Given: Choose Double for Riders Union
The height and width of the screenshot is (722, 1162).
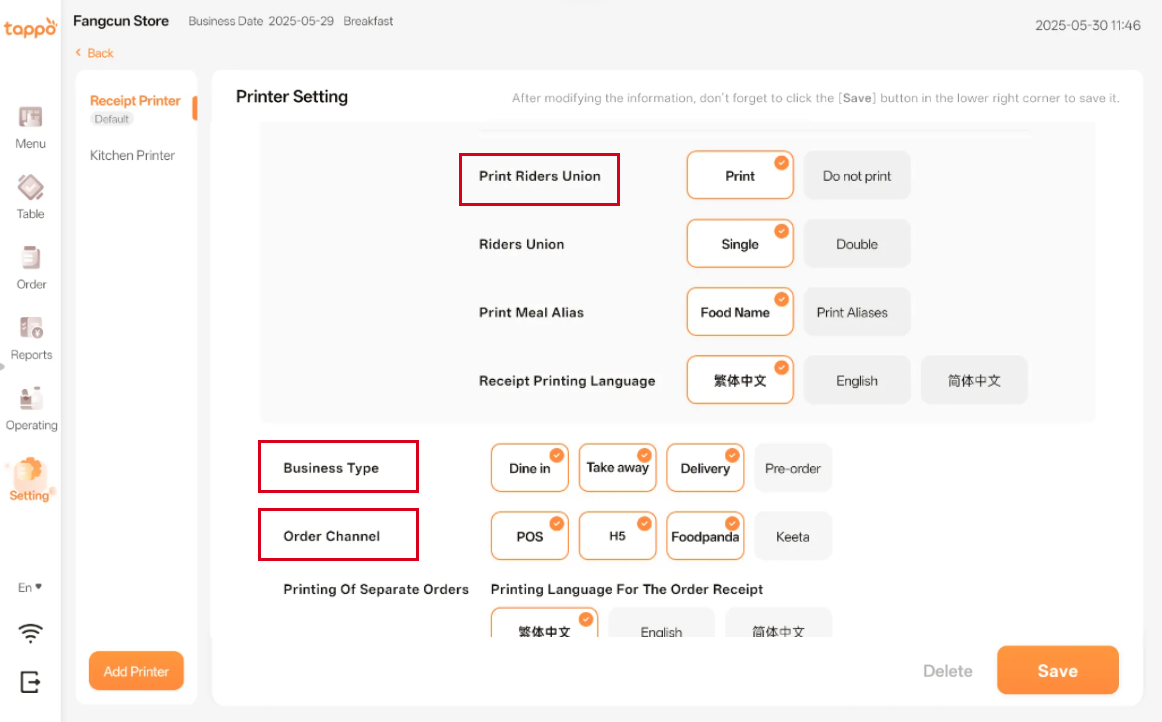Looking at the screenshot, I should [x=856, y=244].
